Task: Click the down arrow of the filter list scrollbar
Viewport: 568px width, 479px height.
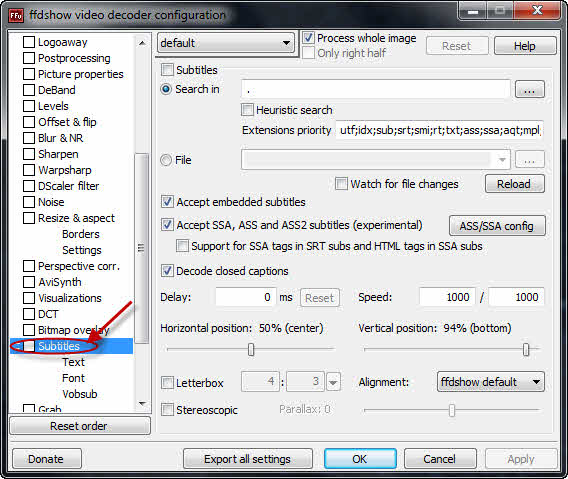Action: (x=142, y=403)
